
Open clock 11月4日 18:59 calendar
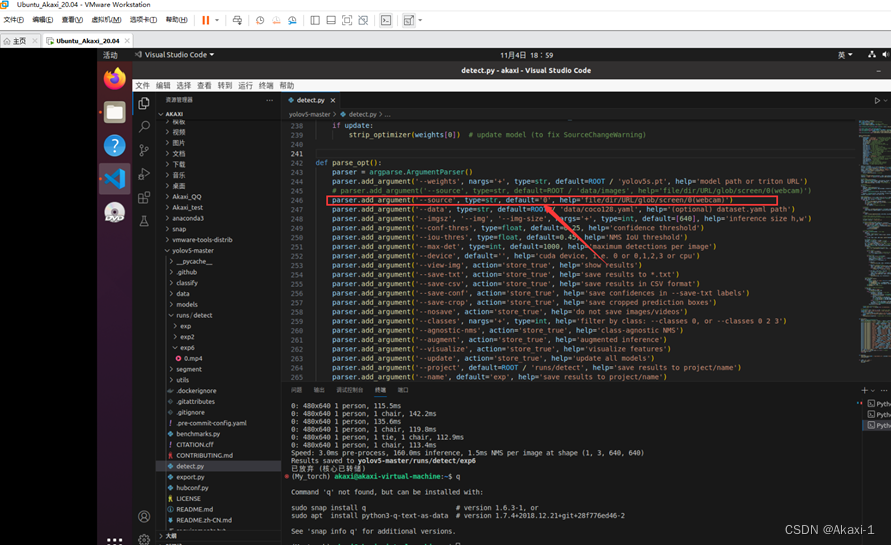(x=526, y=55)
